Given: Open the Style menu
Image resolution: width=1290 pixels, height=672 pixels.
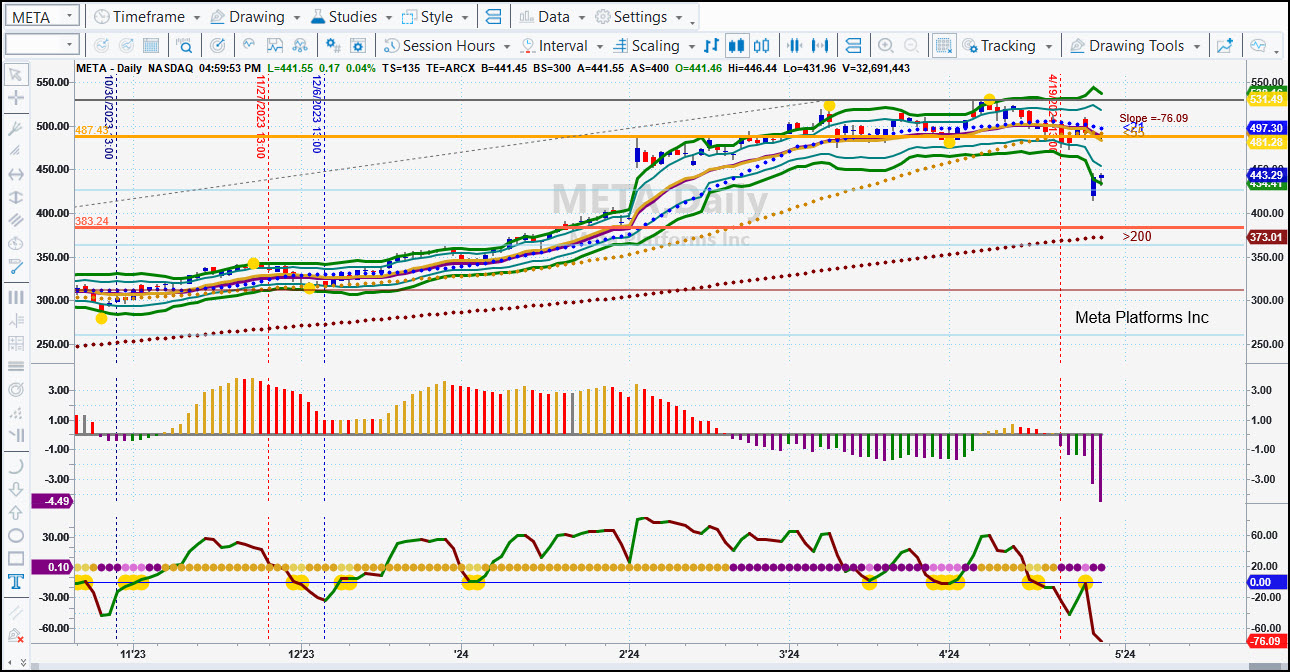Looking at the screenshot, I should (434, 17).
